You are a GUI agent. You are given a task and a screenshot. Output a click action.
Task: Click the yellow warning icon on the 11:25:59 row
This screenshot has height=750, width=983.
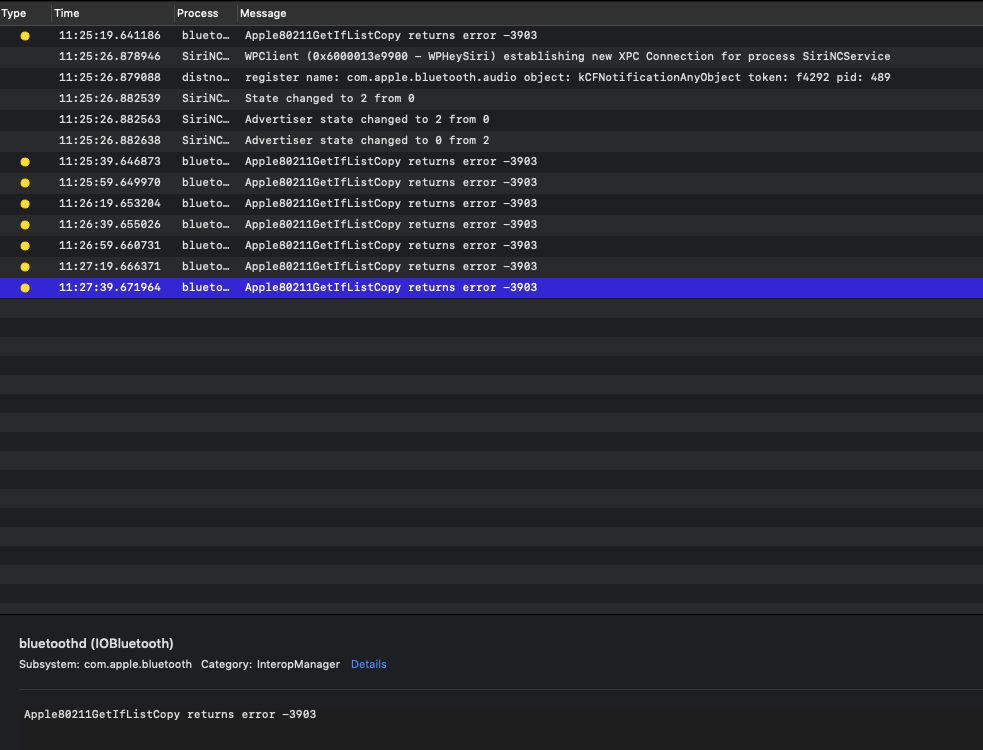tap(24, 182)
